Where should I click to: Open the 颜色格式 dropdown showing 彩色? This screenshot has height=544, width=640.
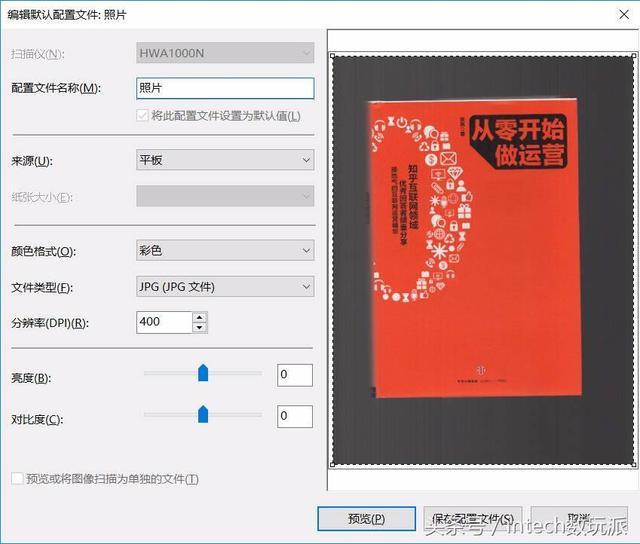(225, 250)
